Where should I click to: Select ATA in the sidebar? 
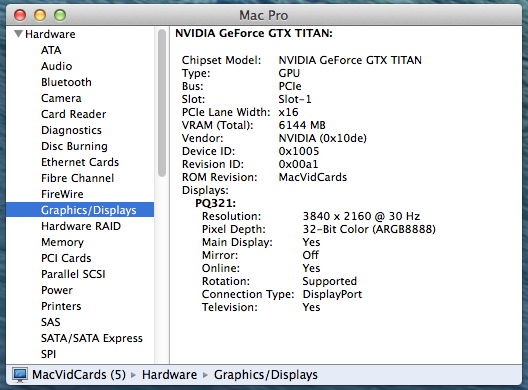51,50
